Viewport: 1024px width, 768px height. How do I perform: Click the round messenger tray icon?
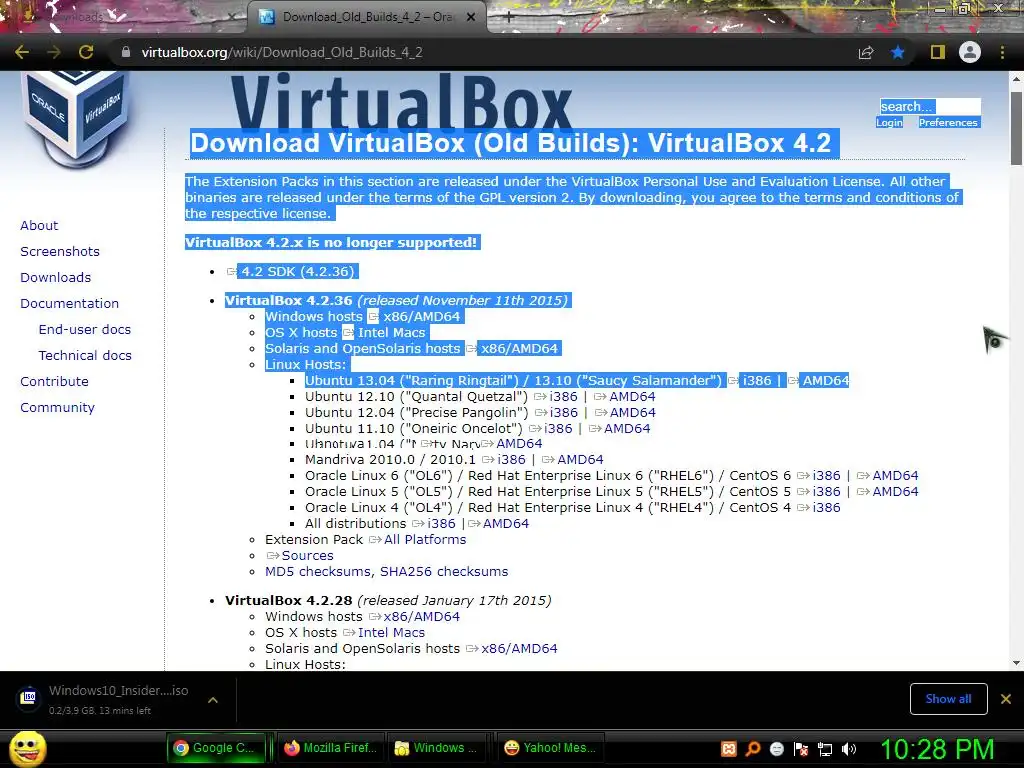click(x=776, y=749)
